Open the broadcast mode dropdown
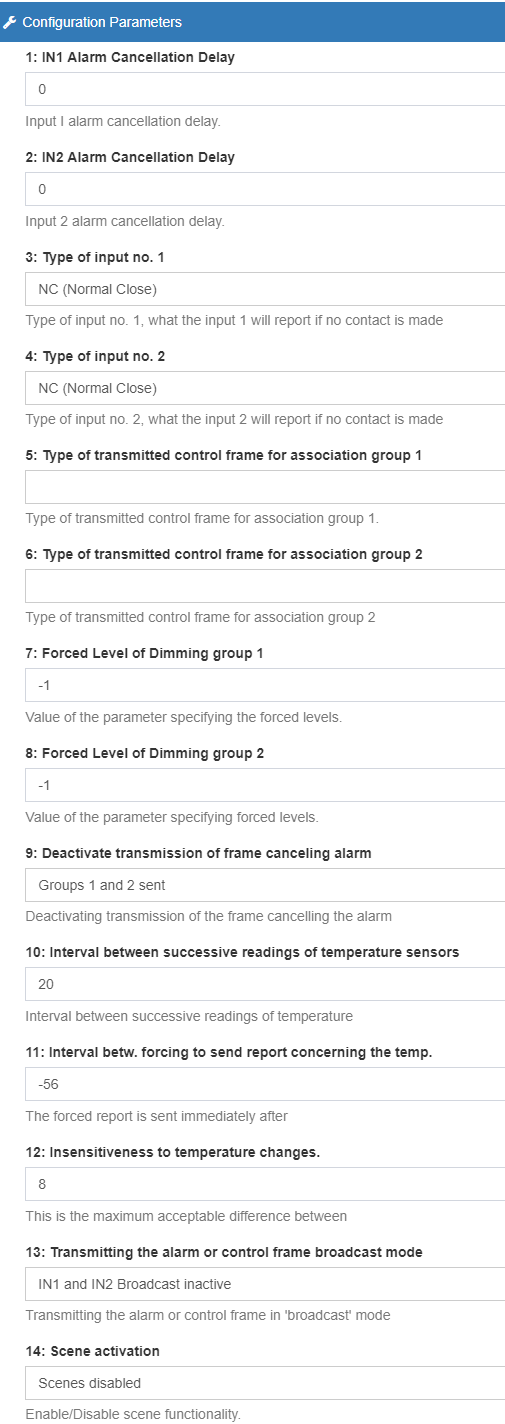The width and height of the screenshot is (505, 1424). click(265, 1283)
